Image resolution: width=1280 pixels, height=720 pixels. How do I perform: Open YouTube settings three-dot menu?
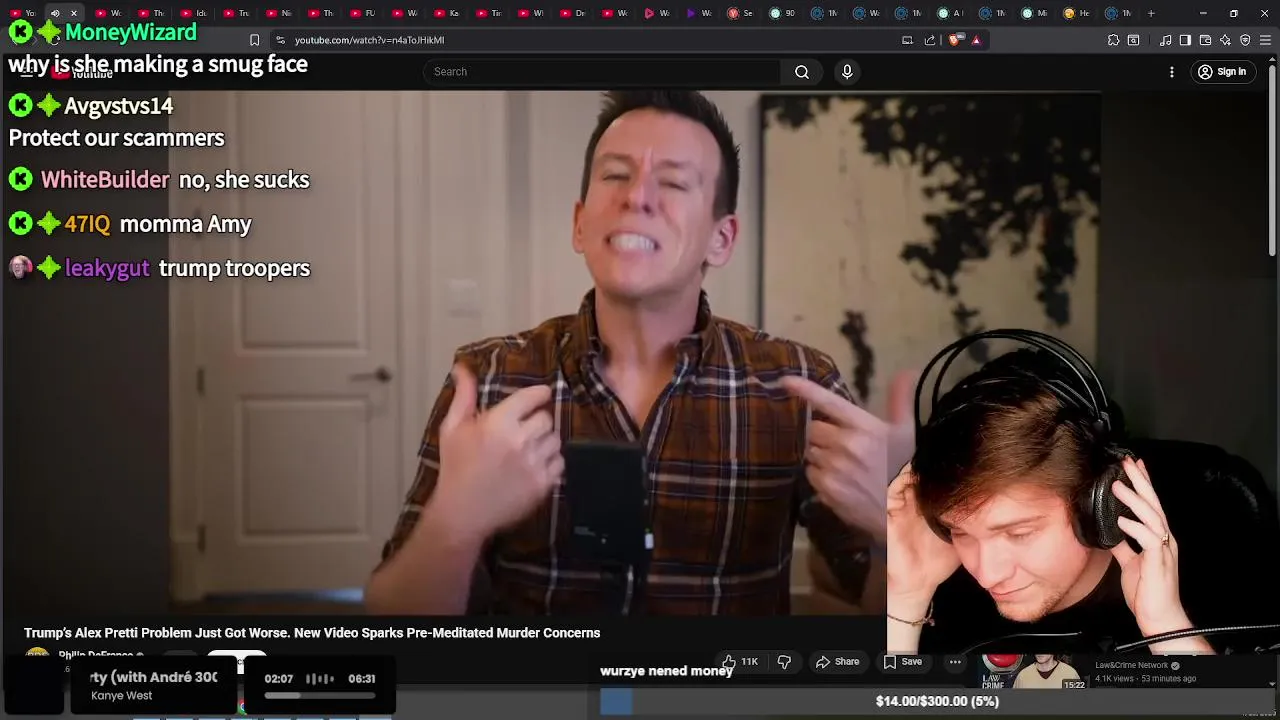(1172, 72)
